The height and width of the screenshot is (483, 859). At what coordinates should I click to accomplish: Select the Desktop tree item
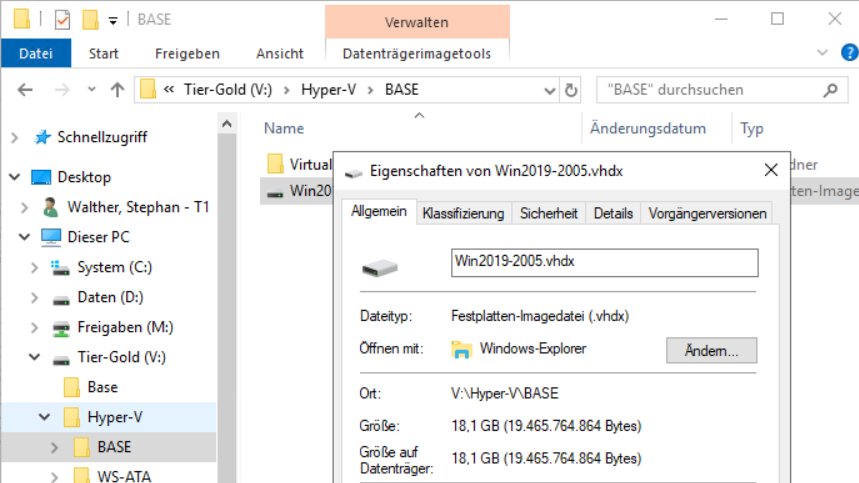click(84, 177)
